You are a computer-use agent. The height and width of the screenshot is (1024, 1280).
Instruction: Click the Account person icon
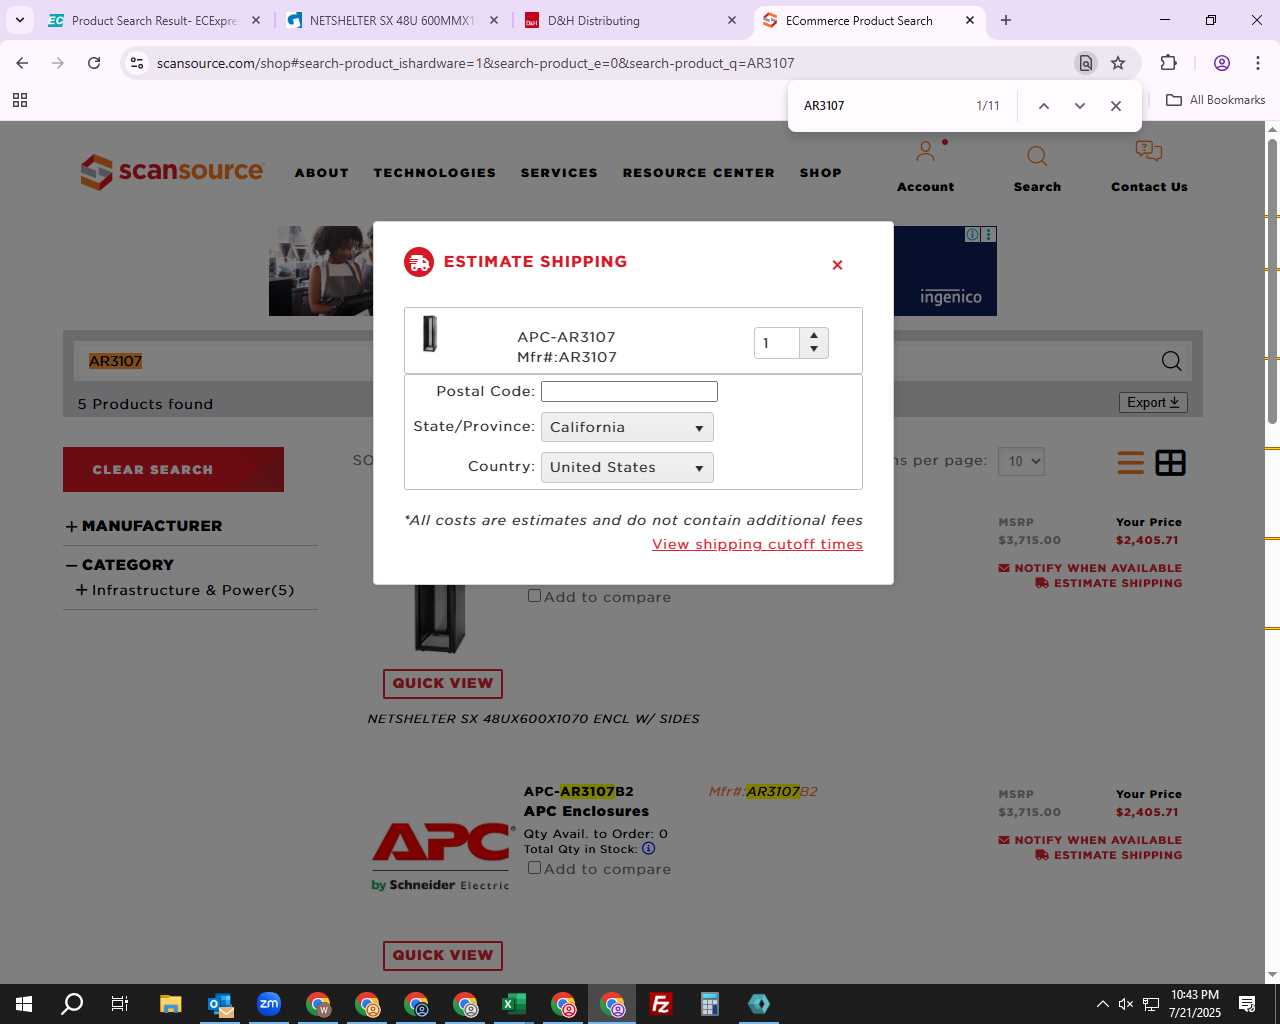pyautogui.click(x=926, y=152)
